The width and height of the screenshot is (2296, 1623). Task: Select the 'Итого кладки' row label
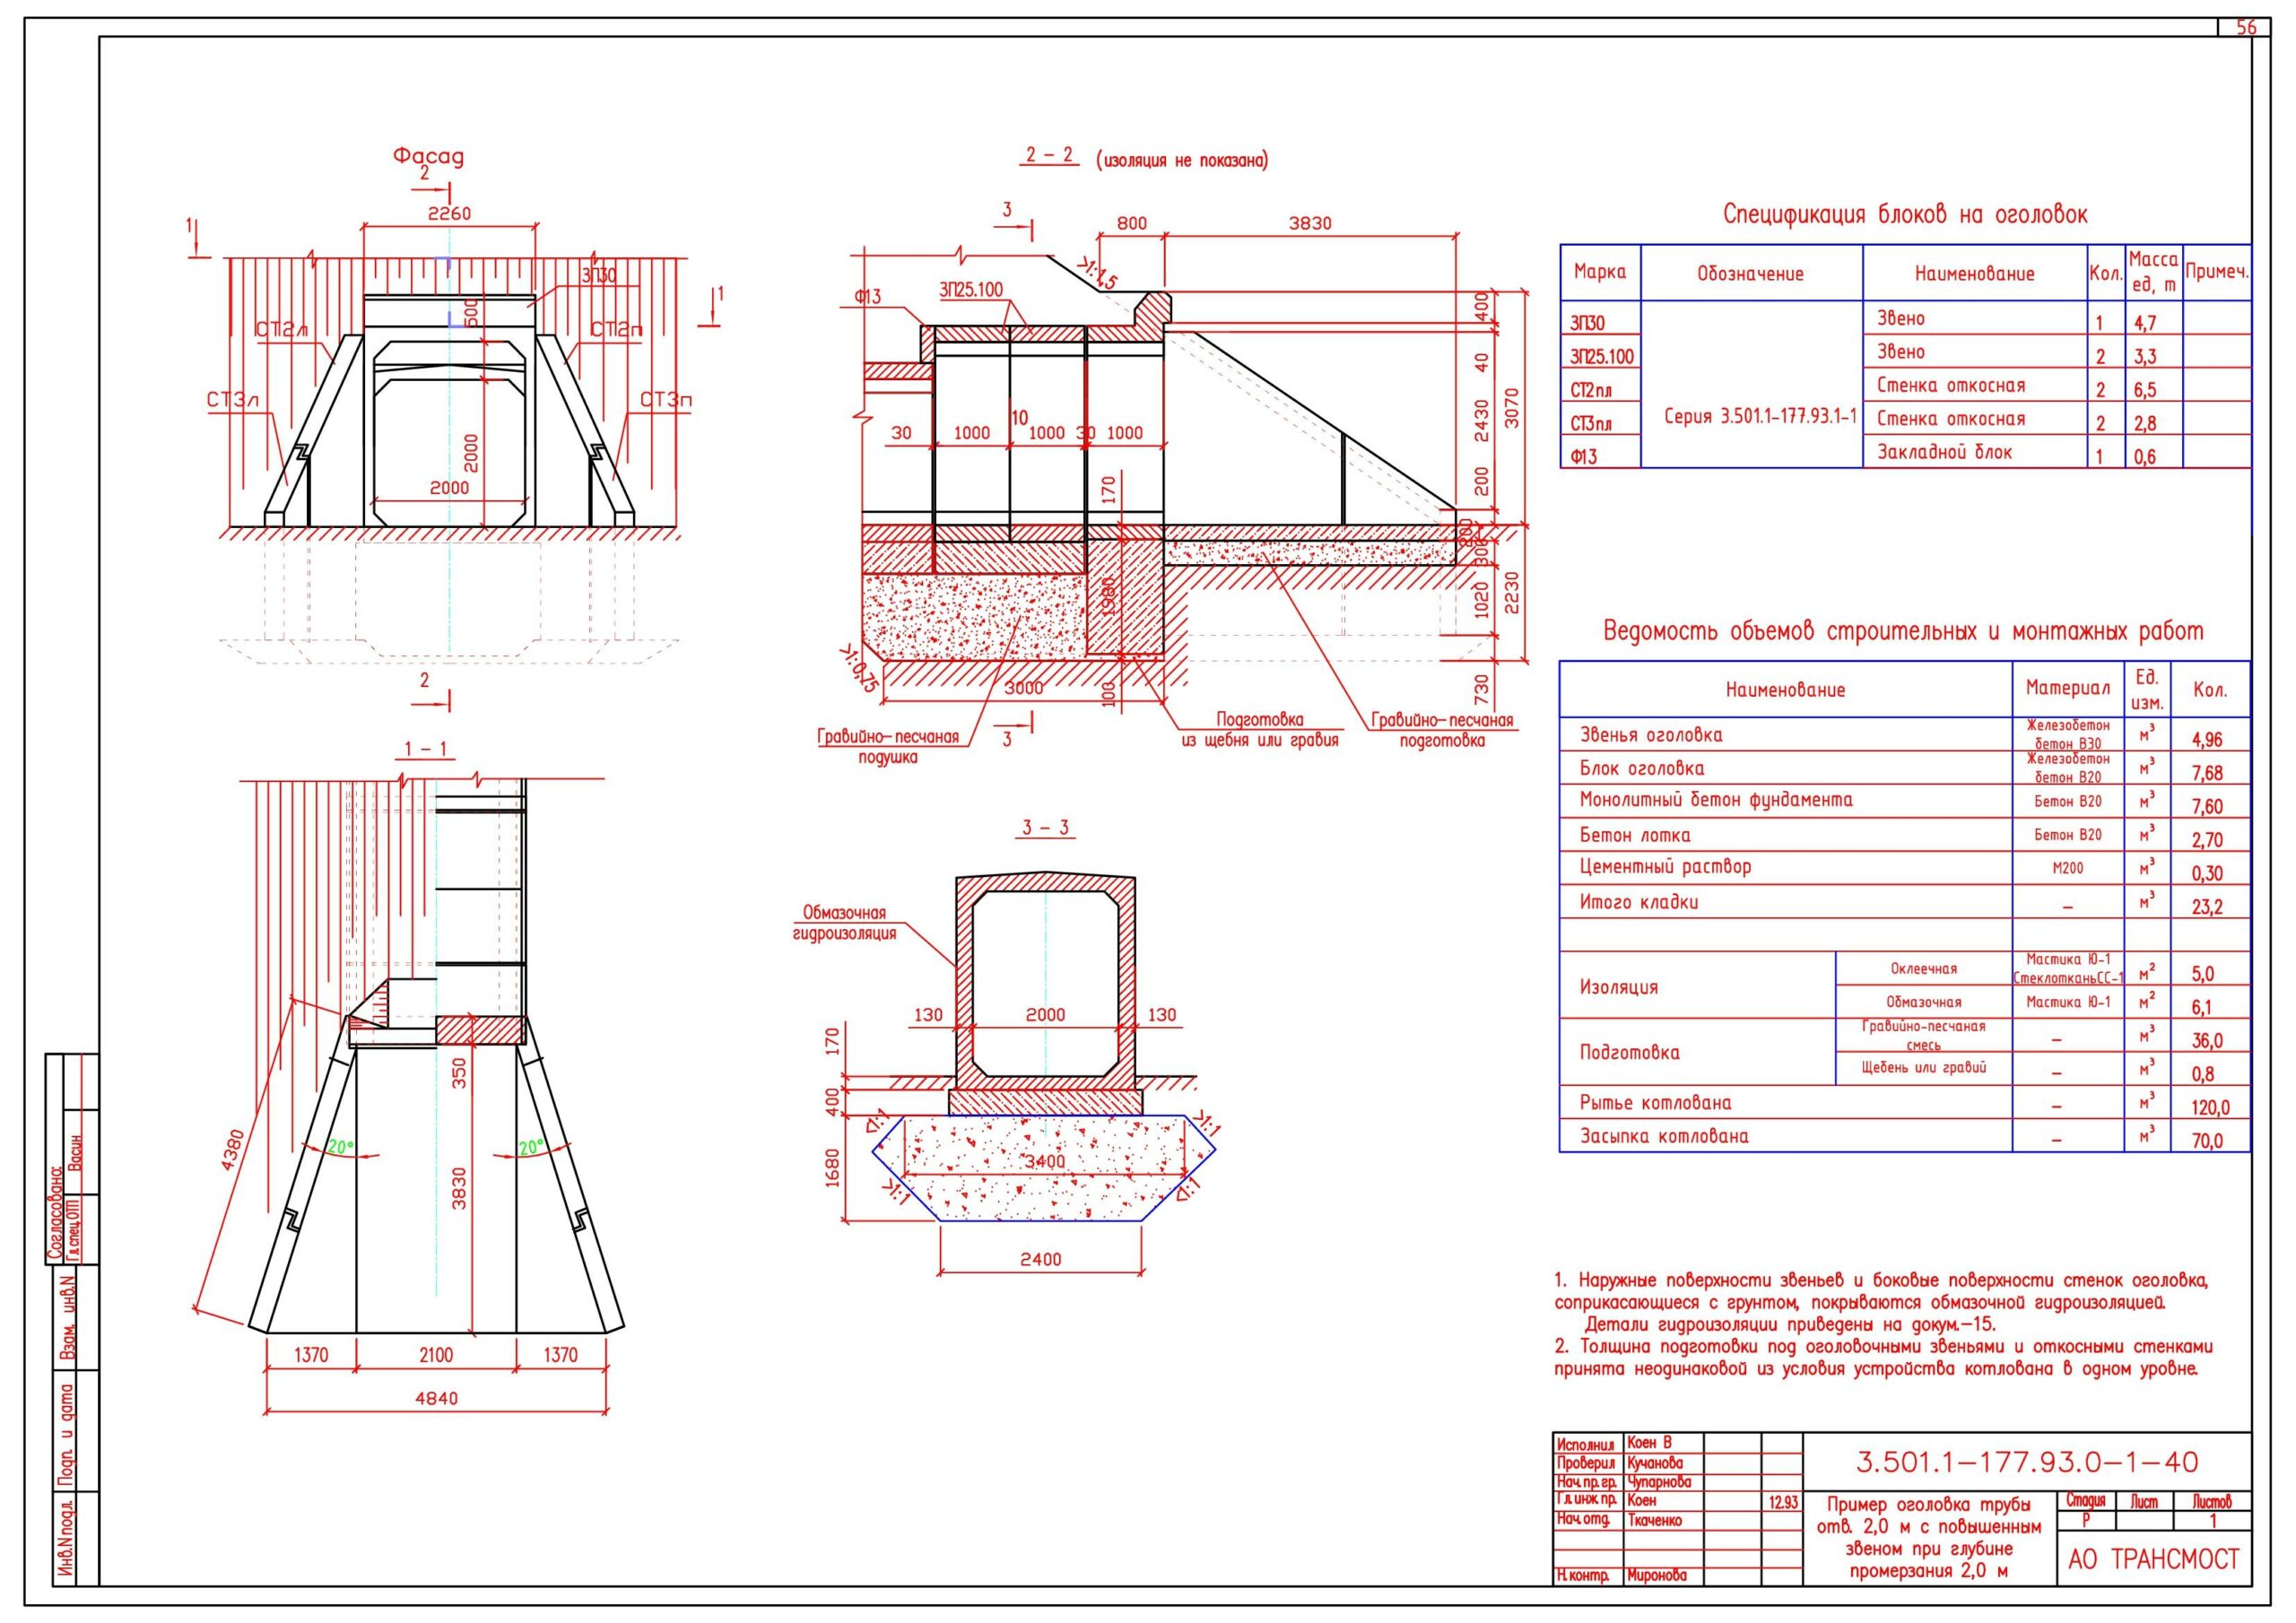coord(1639,902)
